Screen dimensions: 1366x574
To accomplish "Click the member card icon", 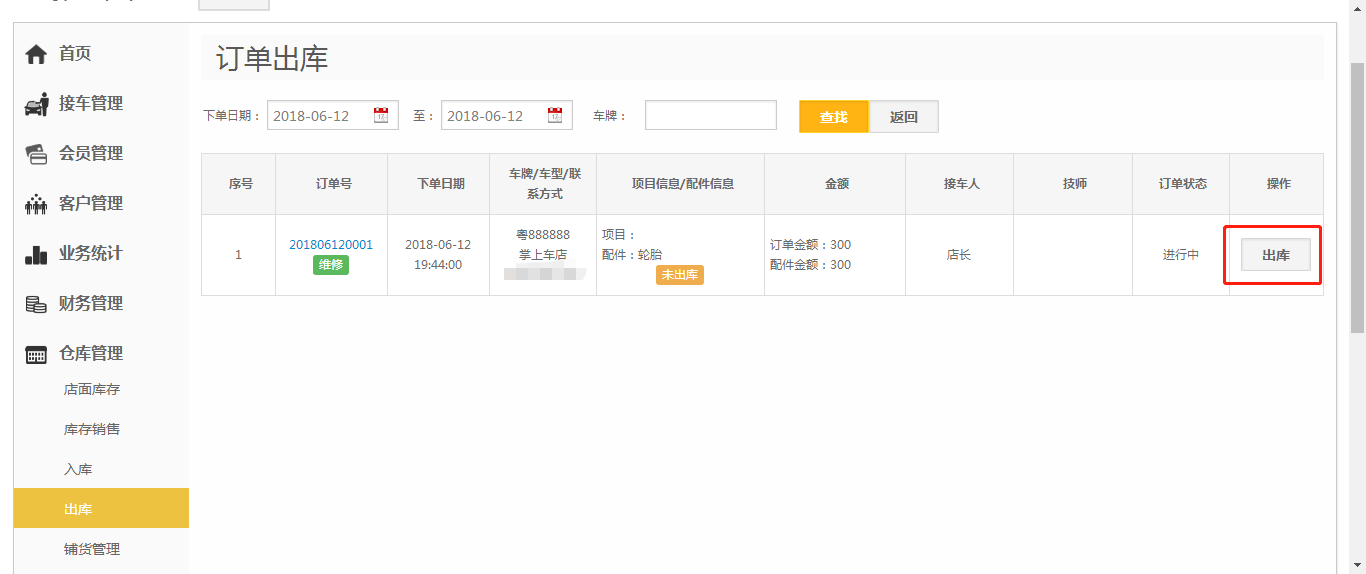I will pos(36,154).
